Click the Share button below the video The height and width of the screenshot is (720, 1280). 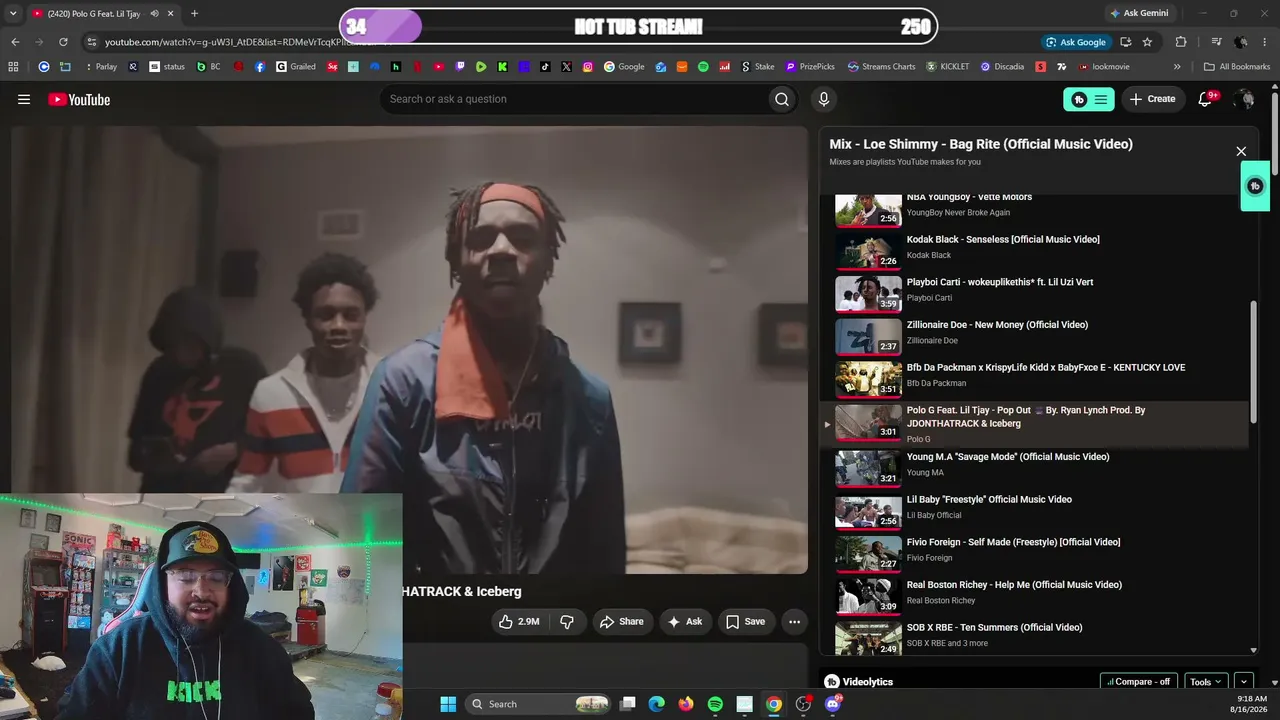tap(621, 621)
